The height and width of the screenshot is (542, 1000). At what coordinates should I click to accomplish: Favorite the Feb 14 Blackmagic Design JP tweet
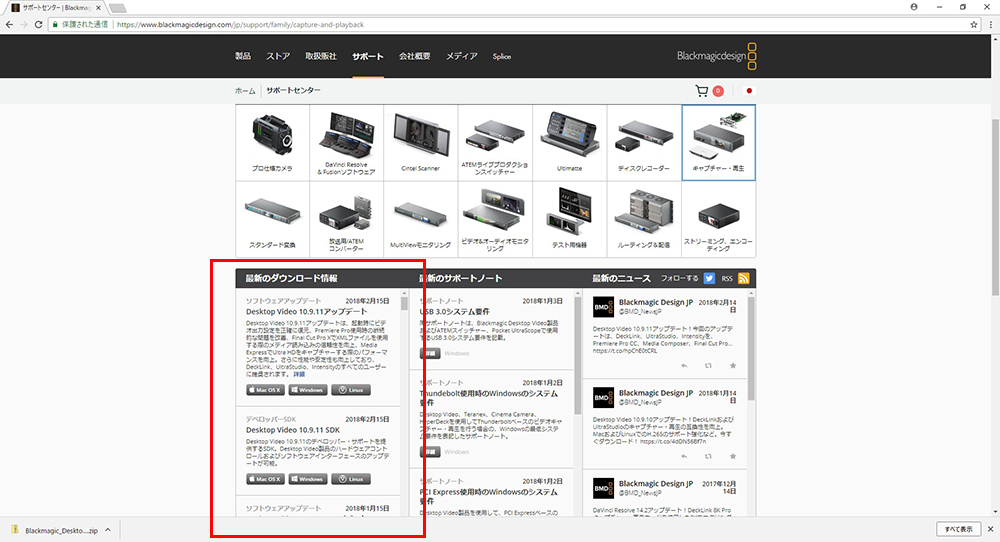[733, 366]
